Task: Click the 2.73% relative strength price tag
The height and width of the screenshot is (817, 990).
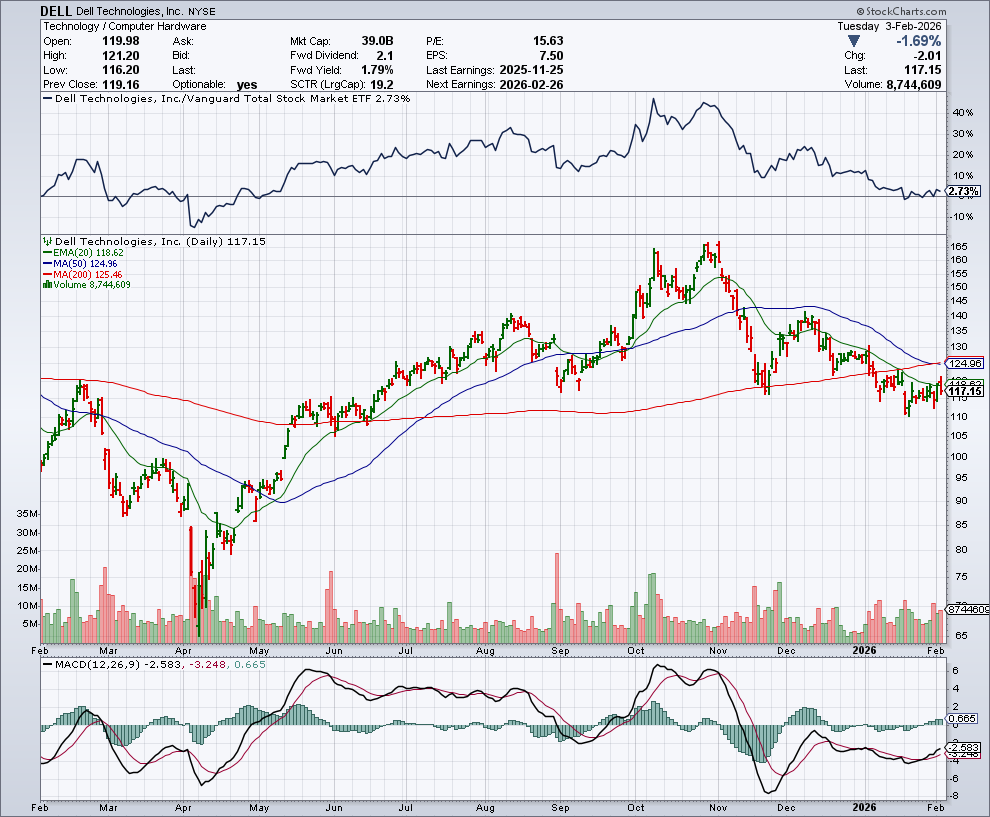Action: [964, 191]
